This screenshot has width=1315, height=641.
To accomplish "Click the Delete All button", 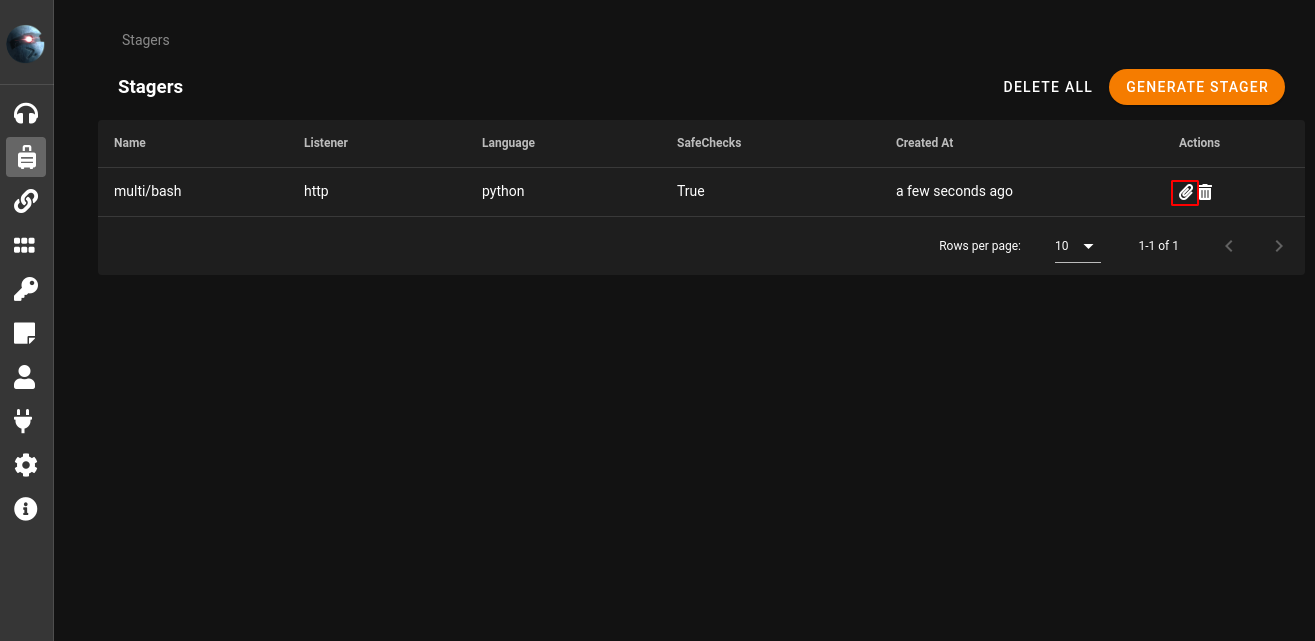I will point(1047,87).
